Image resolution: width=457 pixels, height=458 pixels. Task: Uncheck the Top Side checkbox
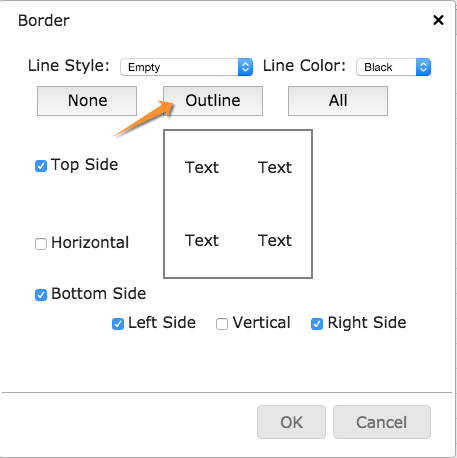coord(41,166)
